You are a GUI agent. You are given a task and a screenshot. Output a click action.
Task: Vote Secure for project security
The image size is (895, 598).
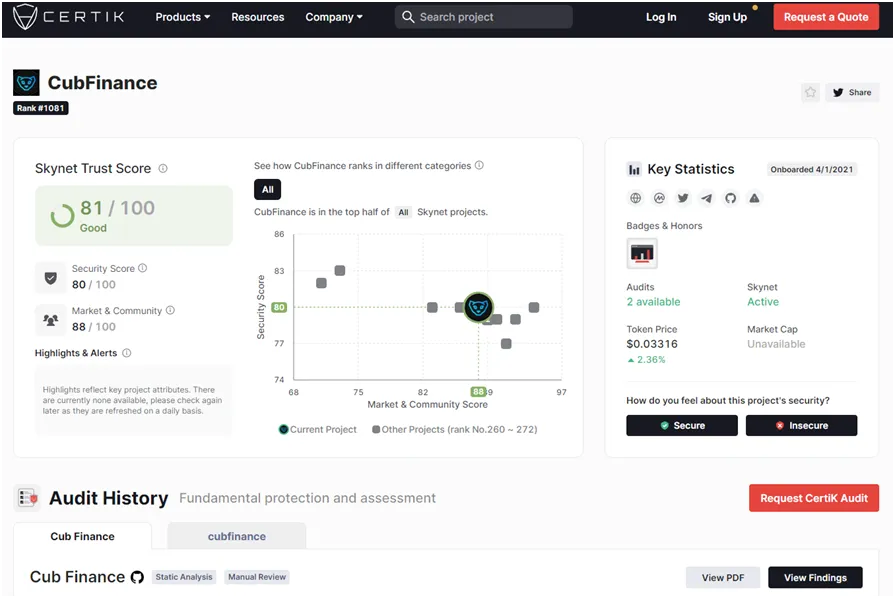coord(682,426)
